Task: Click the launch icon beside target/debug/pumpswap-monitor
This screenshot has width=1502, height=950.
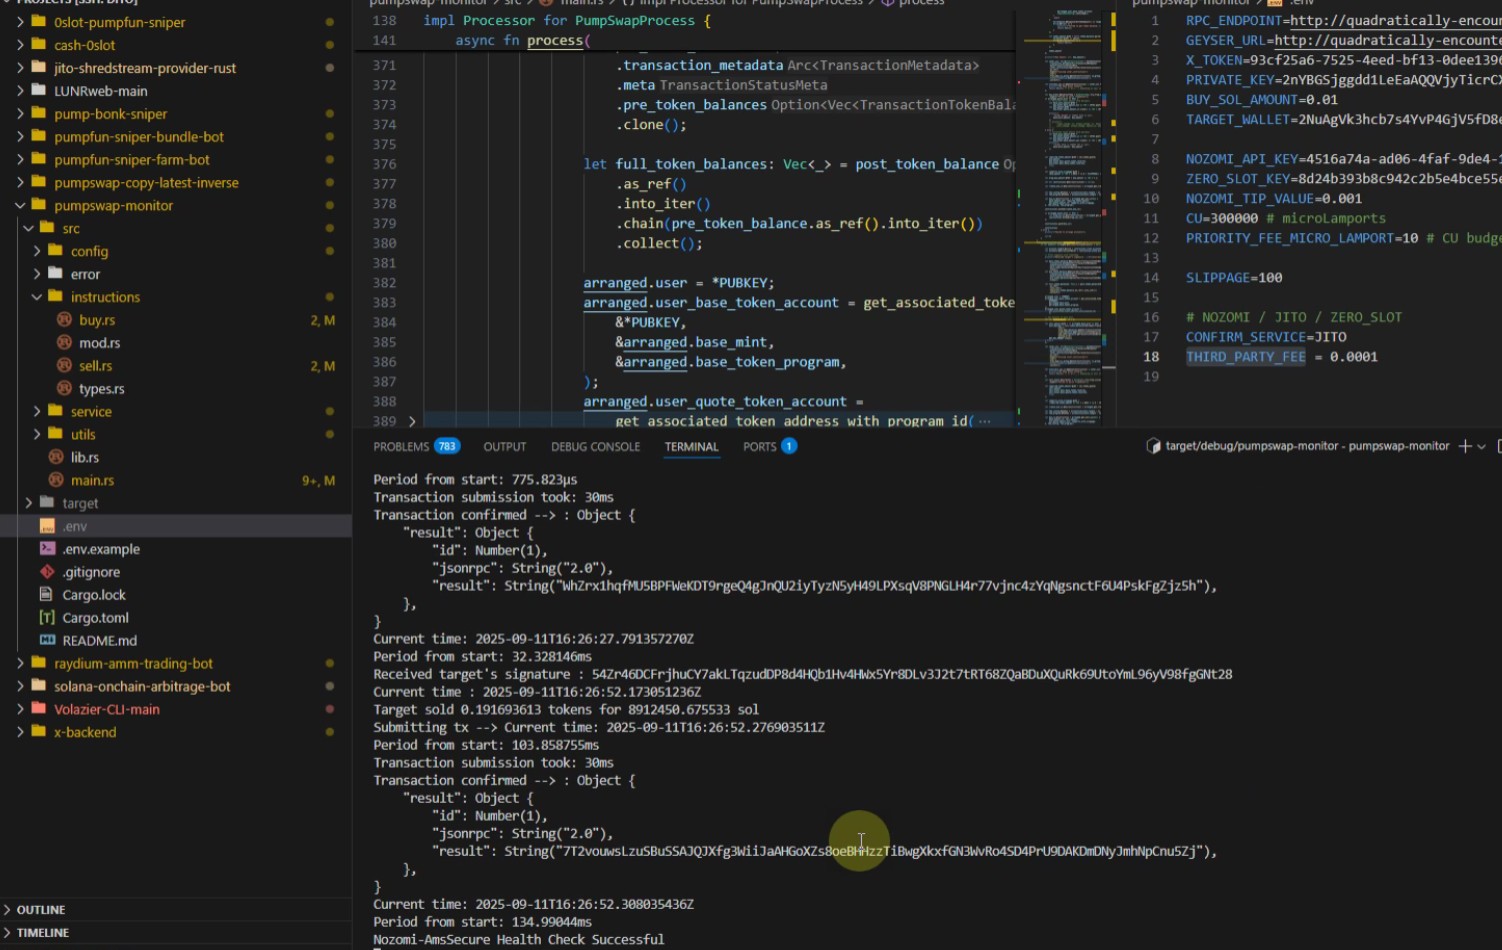Action: [1151, 446]
